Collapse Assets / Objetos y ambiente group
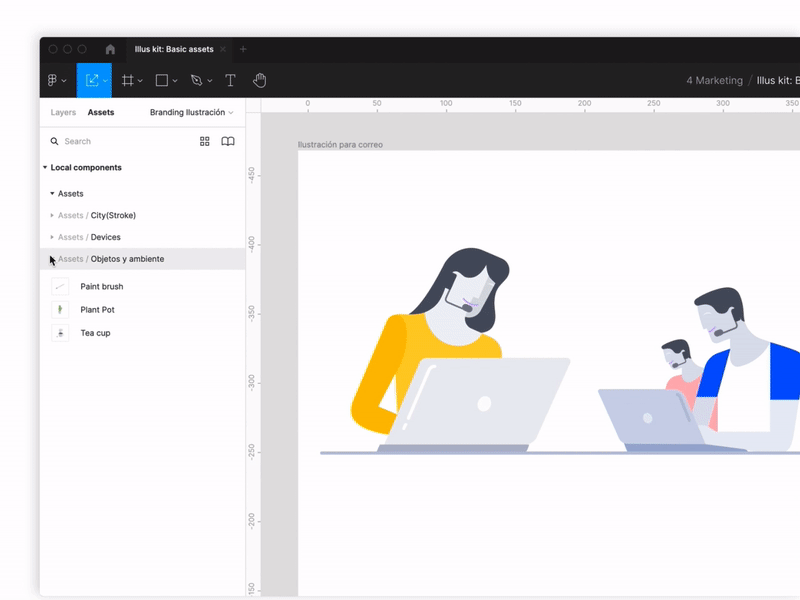Screen dimensions: 800x600 point(52,259)
